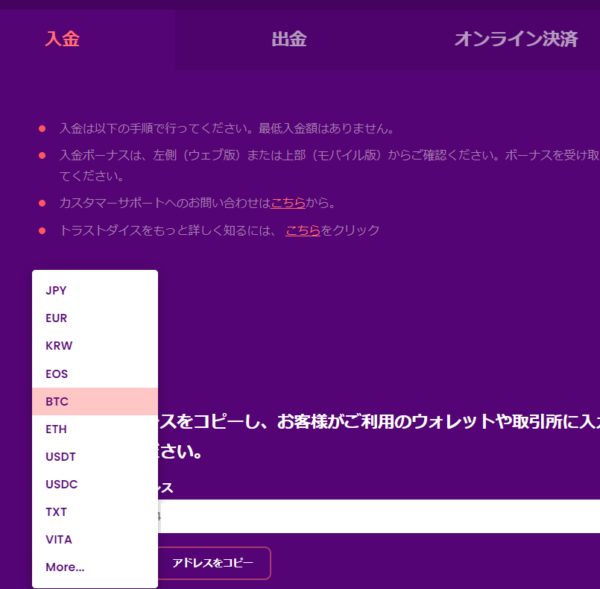This screenshot has width=600, height=589.
Task: Pick KRW from the currency options
Action: pos(59,346)
